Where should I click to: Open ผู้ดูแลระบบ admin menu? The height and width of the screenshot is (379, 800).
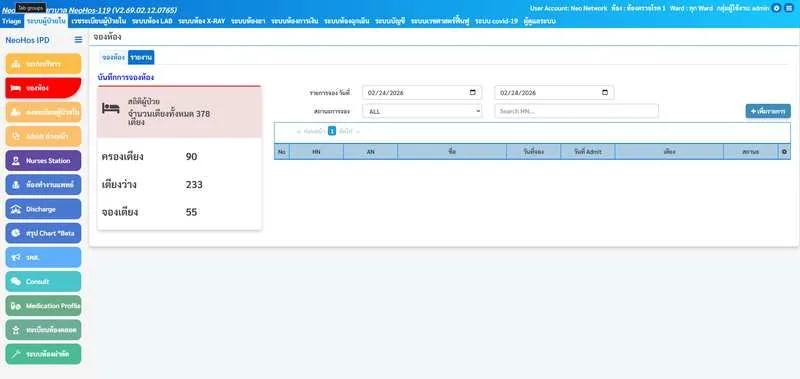tap(539, 21)
